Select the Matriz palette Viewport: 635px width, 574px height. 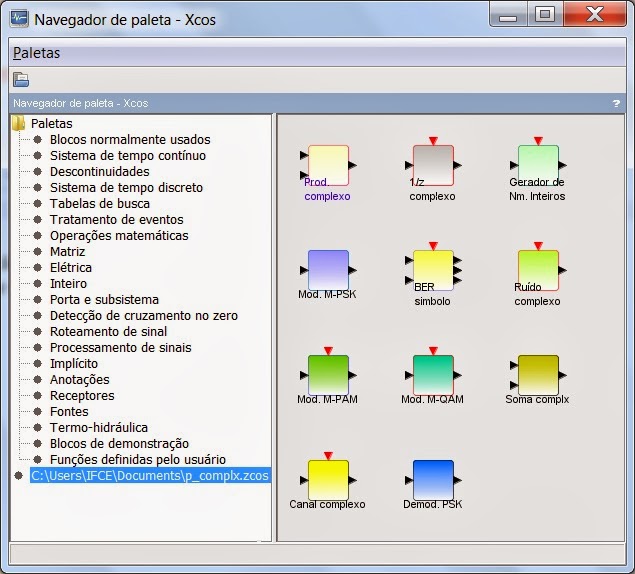tap(67, 252)
